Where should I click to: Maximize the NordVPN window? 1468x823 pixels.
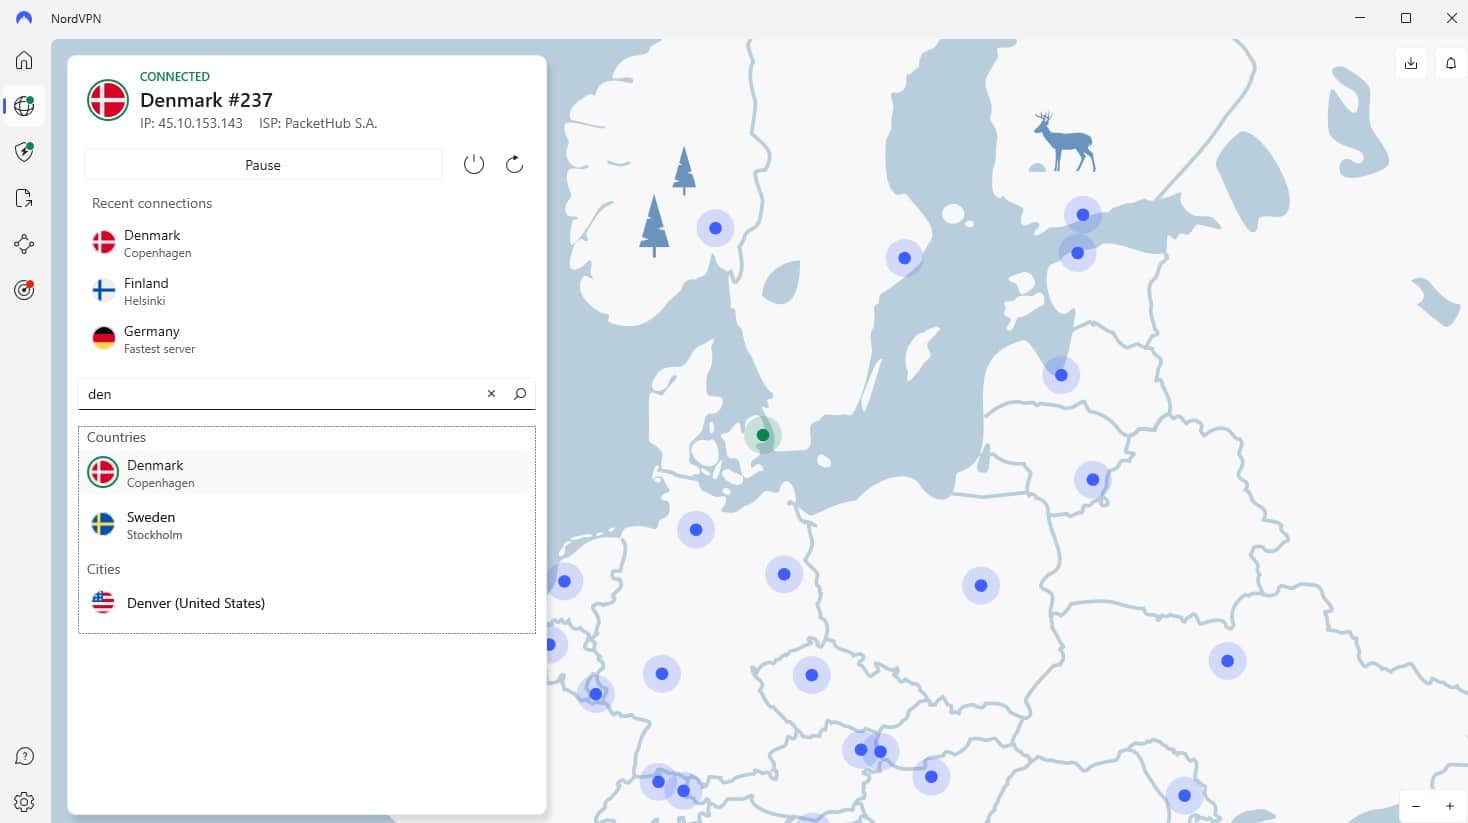point(1406,18)
